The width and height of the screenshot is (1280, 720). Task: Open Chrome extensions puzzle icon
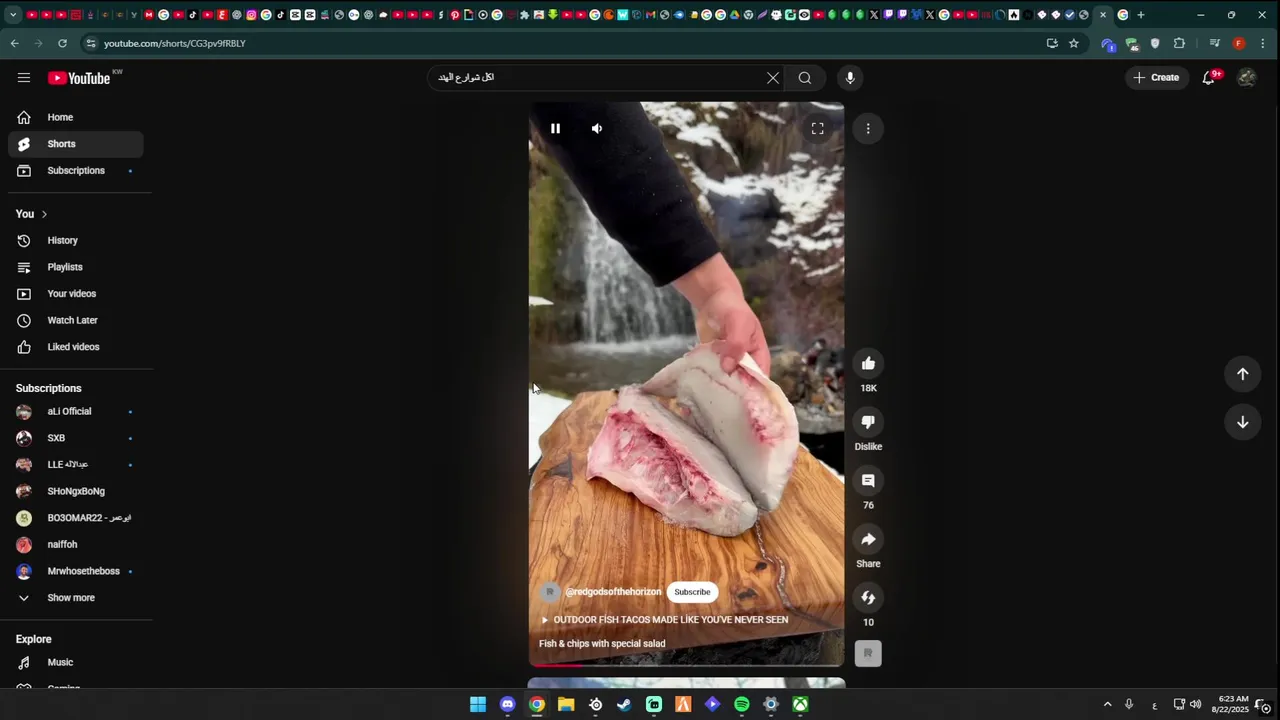tap(1179, 43)
